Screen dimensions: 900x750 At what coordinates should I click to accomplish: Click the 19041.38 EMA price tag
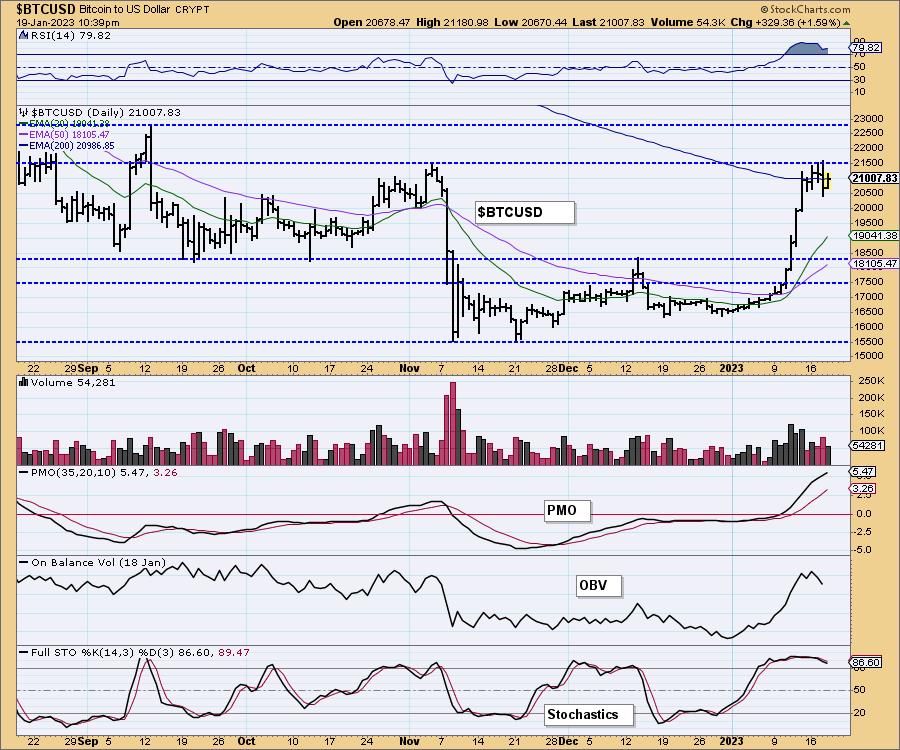874,235
